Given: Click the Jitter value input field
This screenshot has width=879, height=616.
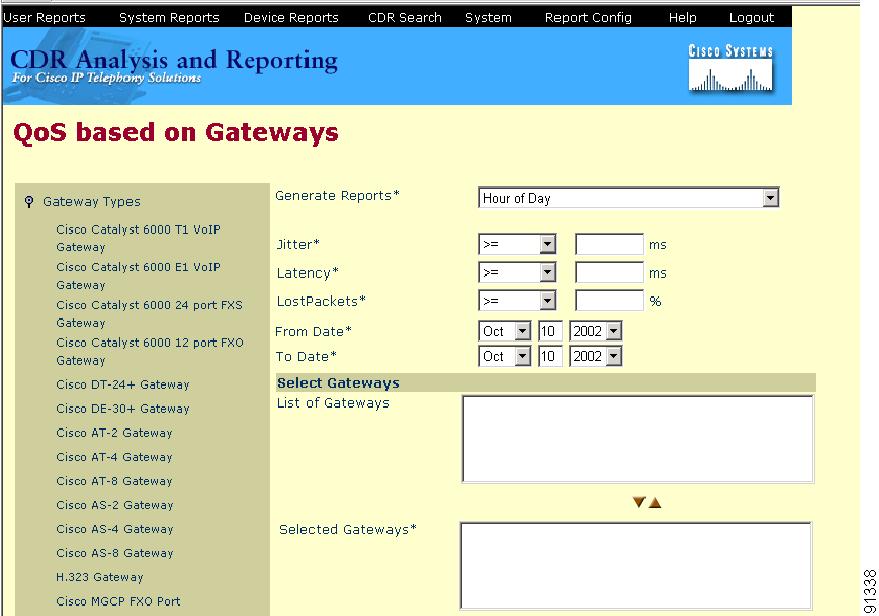Looking at the screenshot, I should 609,244.
